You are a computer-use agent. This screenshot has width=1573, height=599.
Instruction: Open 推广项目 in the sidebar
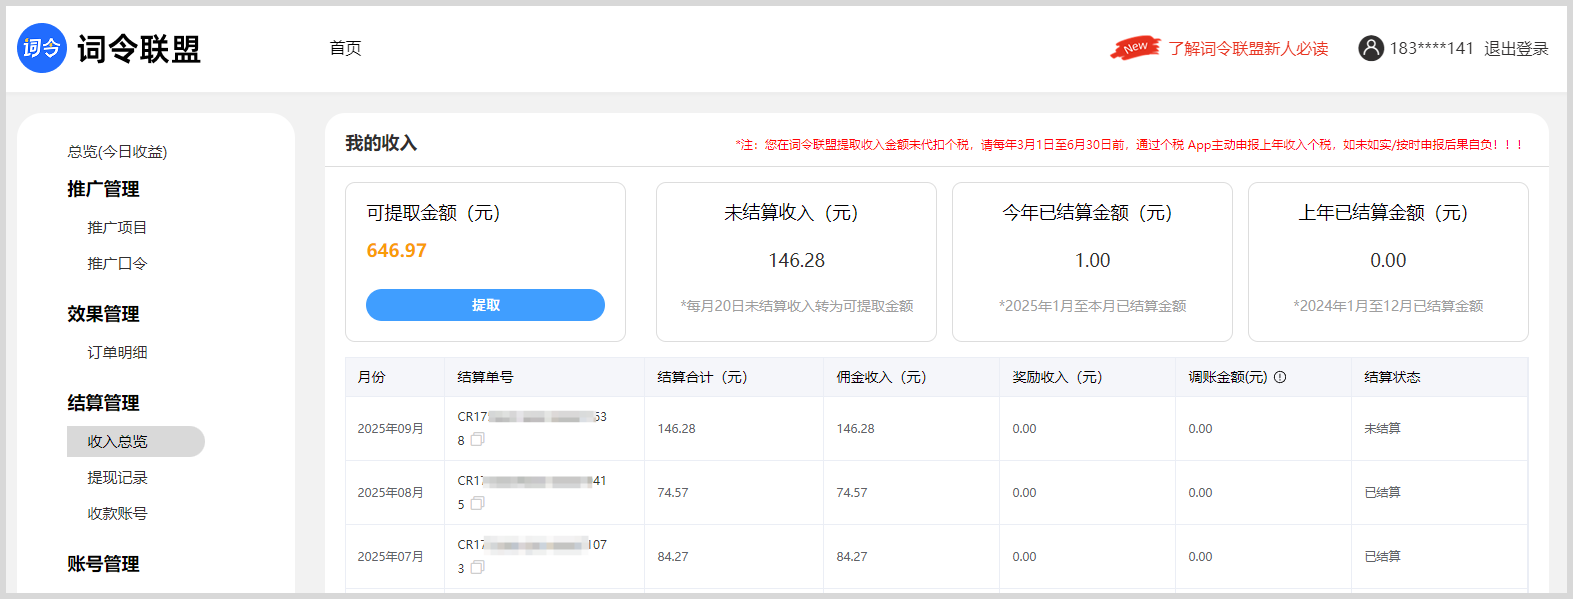[117, 228]
